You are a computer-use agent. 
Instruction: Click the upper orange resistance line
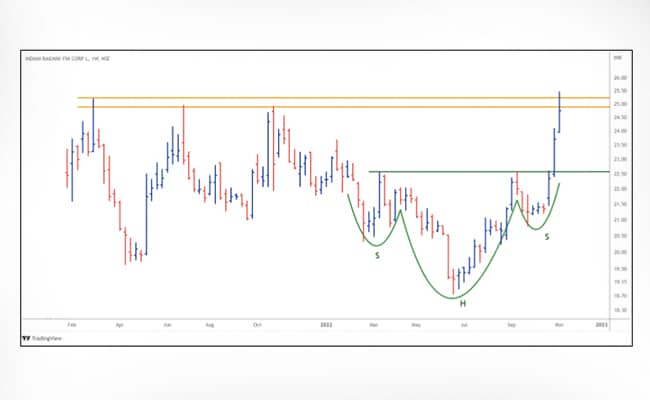pyautogui.click(x=300, y=98)
